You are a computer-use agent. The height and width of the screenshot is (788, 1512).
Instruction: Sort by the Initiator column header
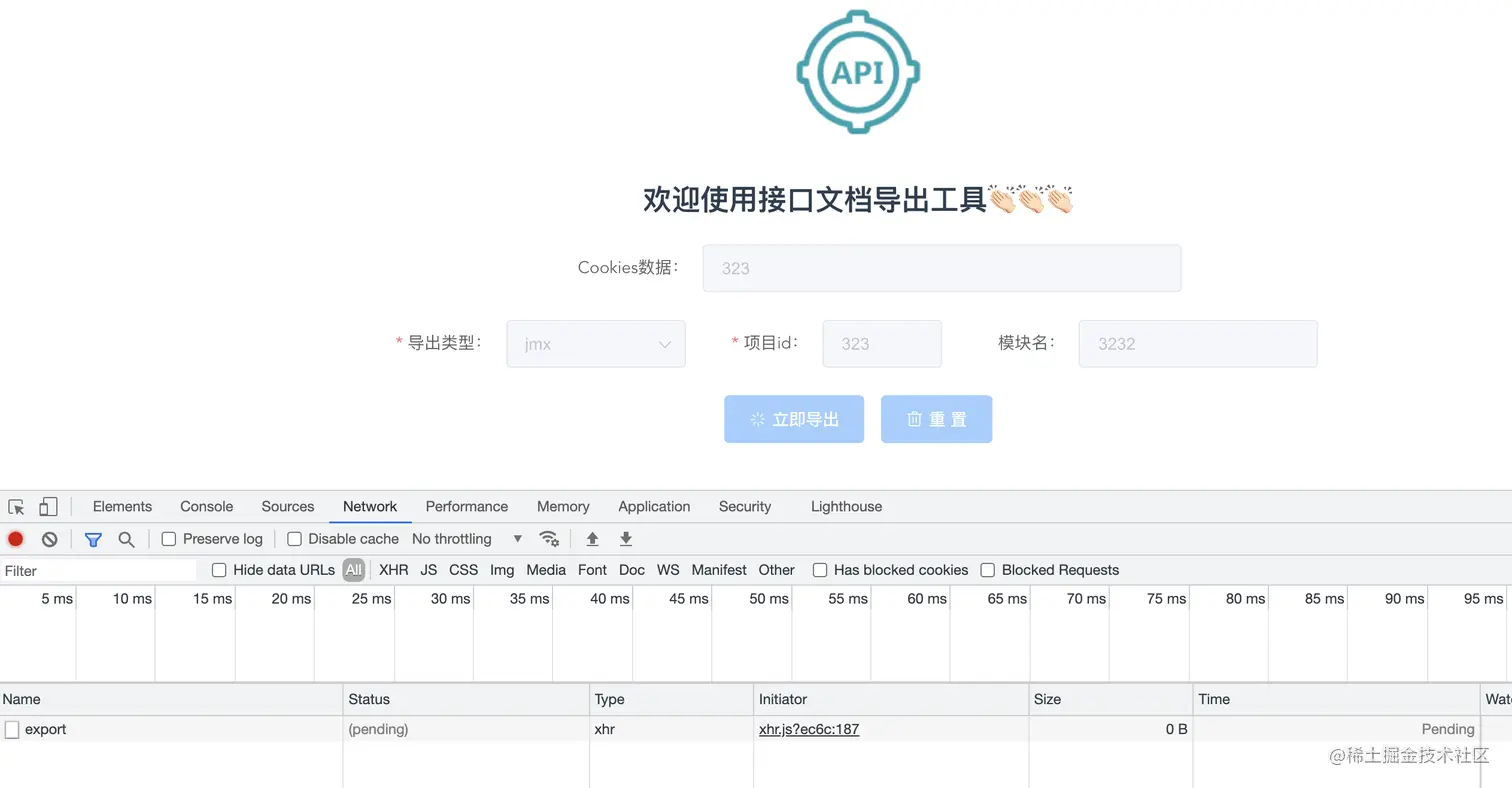891,699
